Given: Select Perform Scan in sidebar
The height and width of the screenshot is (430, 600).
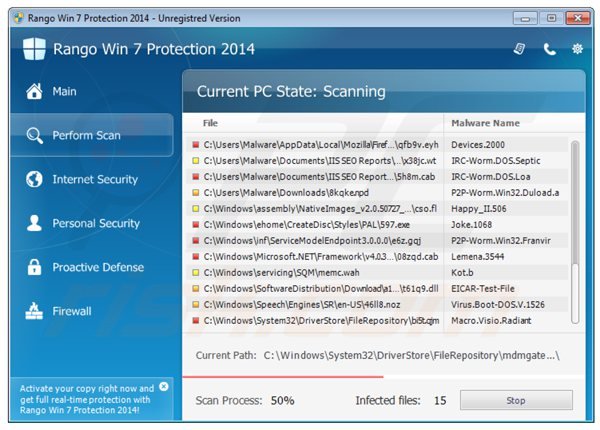Looking at the screenshot, I should (92, 135).
